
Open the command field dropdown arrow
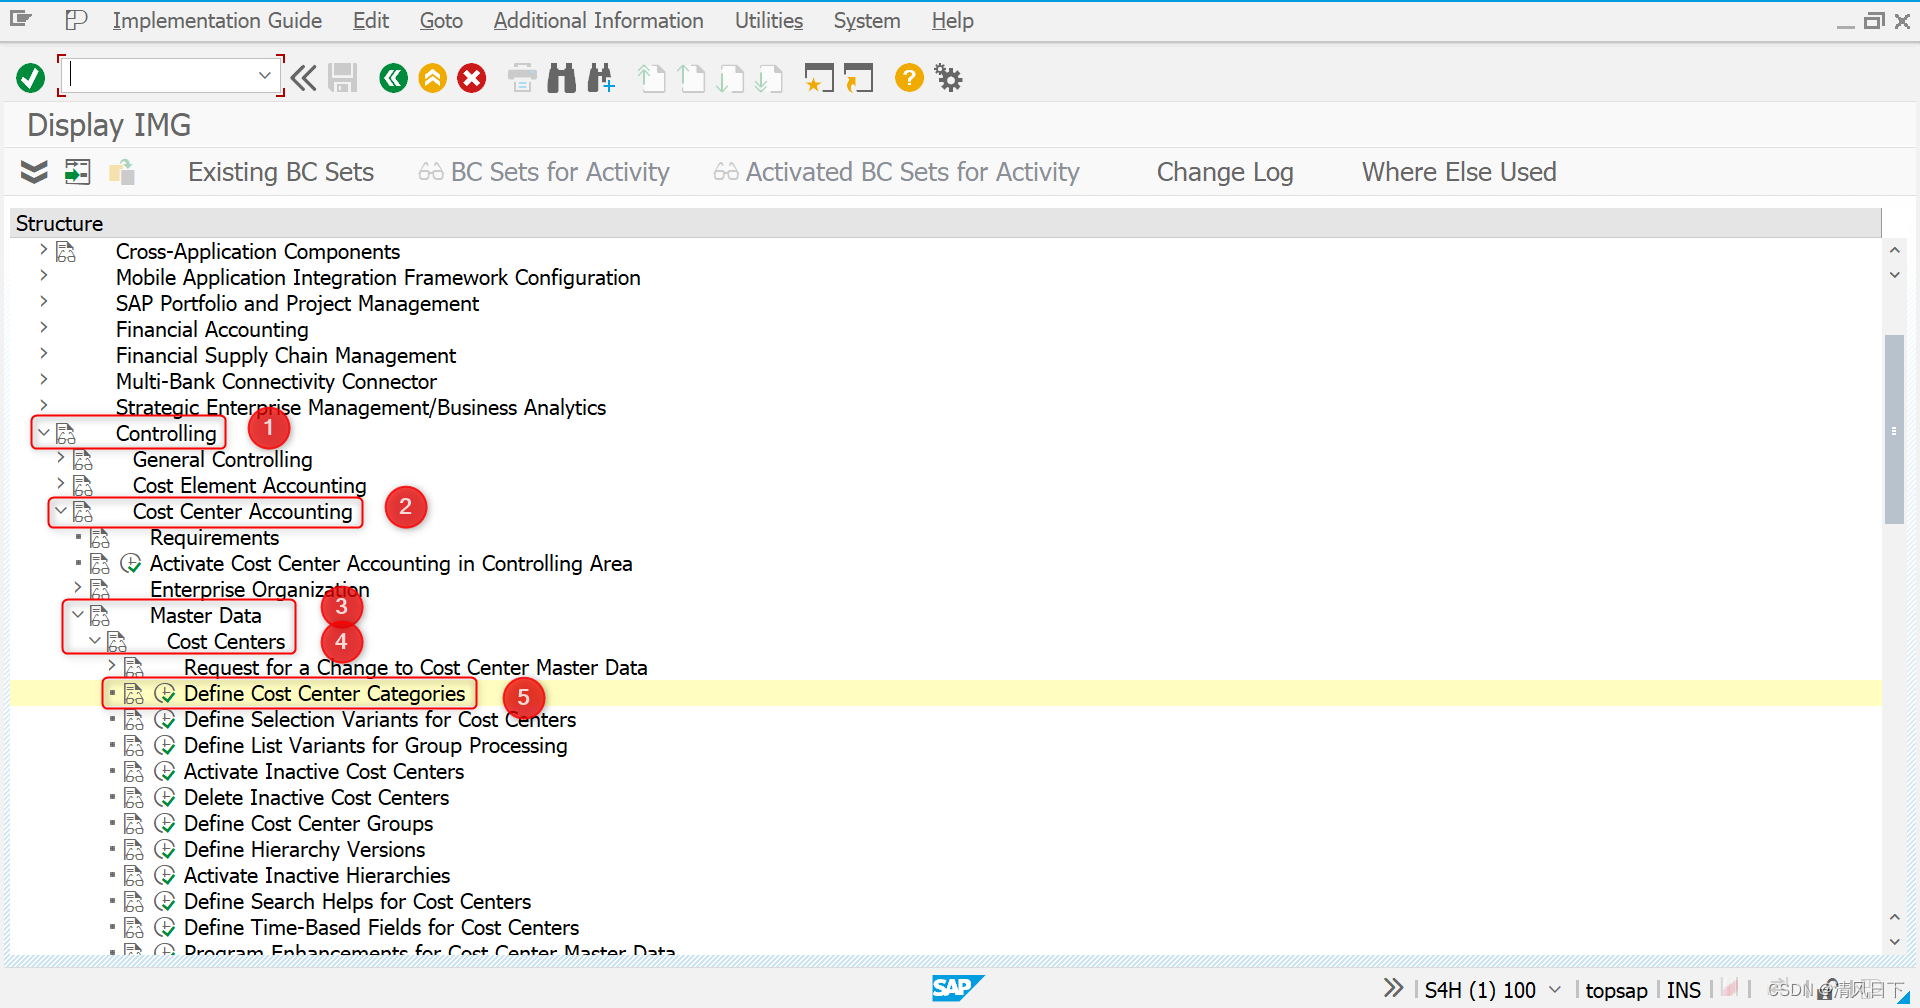(264, 76)
